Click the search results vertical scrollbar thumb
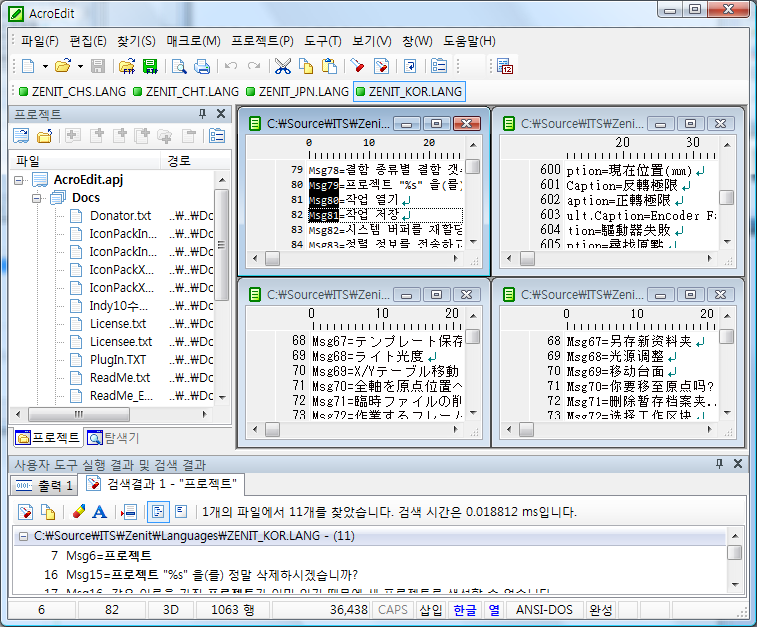The height and width of the screenshot is (627, 757). [734, 552]
